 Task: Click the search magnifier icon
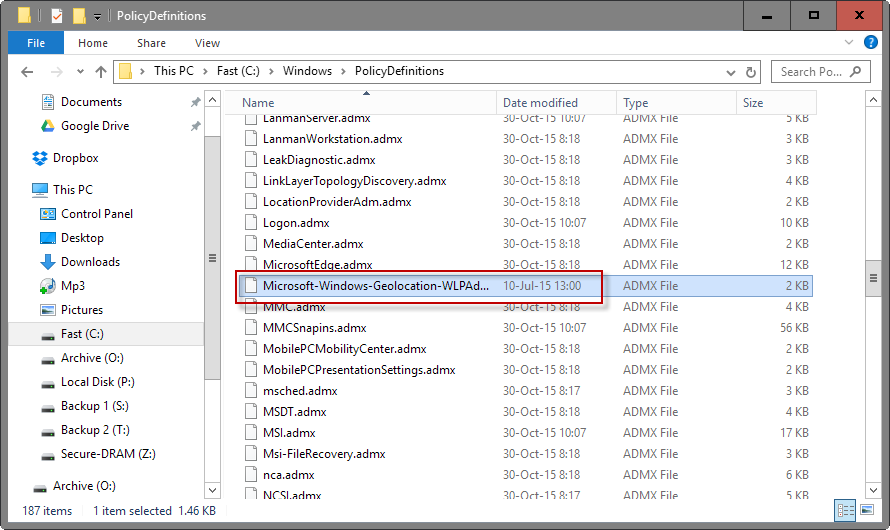coord(855,71)
